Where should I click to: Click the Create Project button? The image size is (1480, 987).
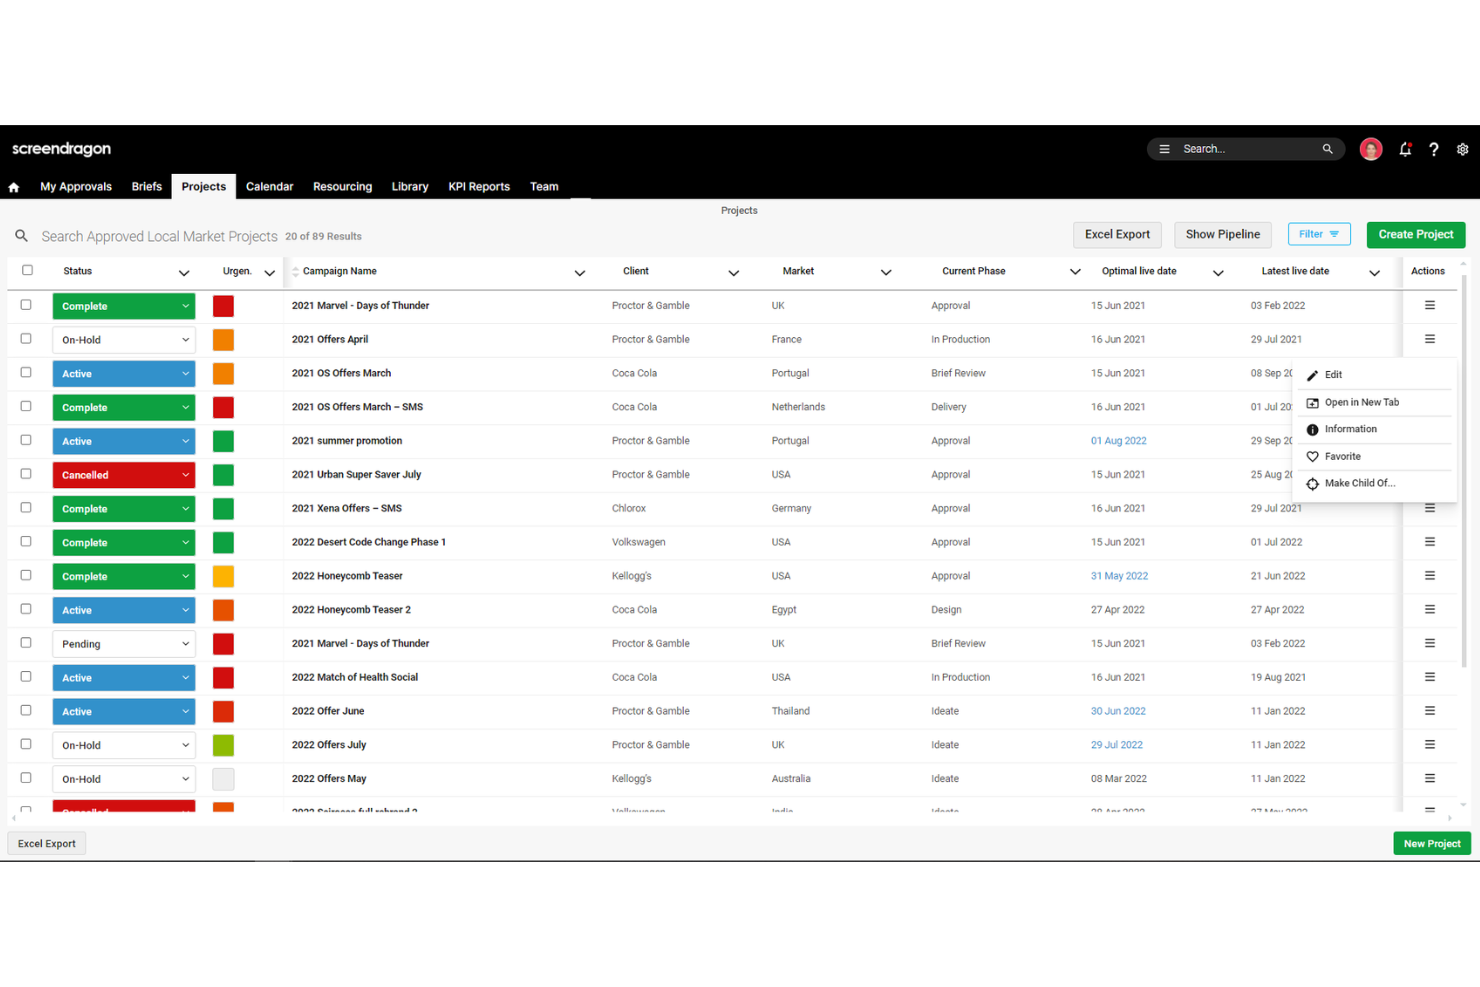(x=1415, y=234)
